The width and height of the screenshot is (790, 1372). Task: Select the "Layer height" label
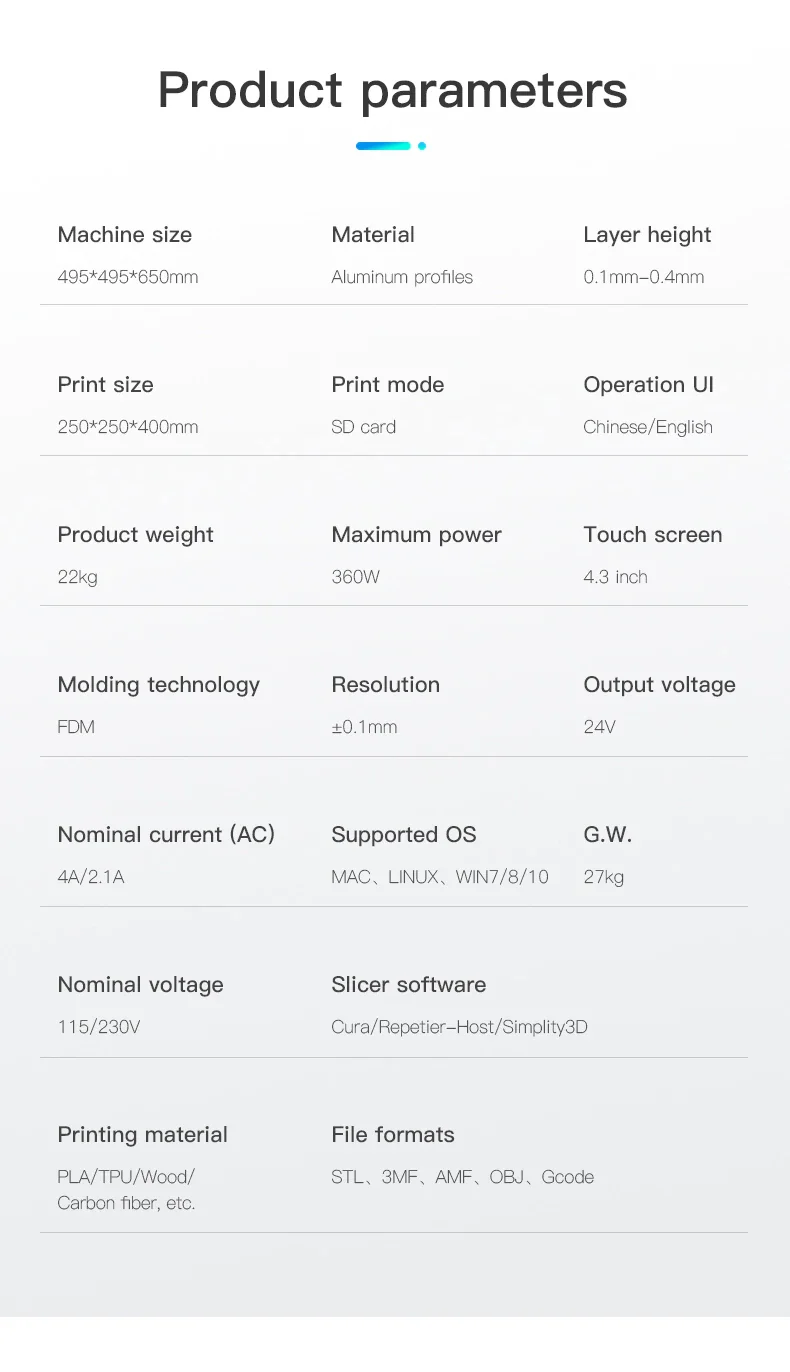[647, 235]
